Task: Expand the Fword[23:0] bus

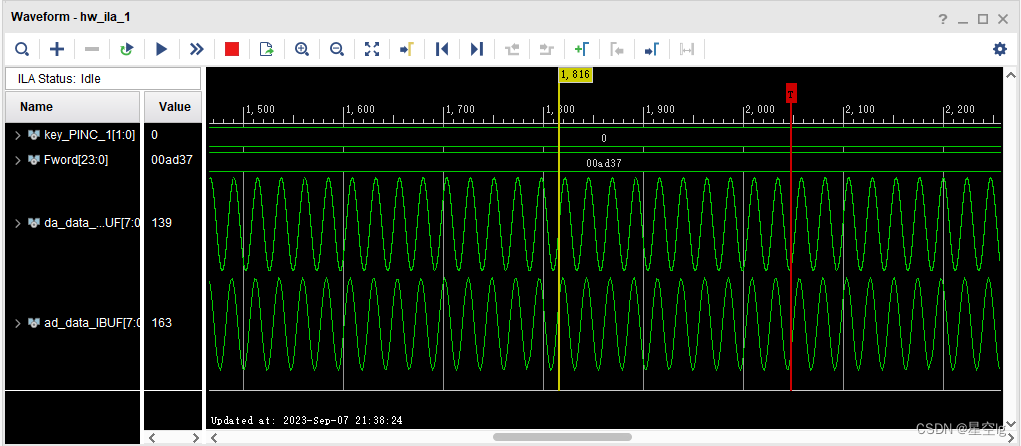Action: tap(18, 160)
